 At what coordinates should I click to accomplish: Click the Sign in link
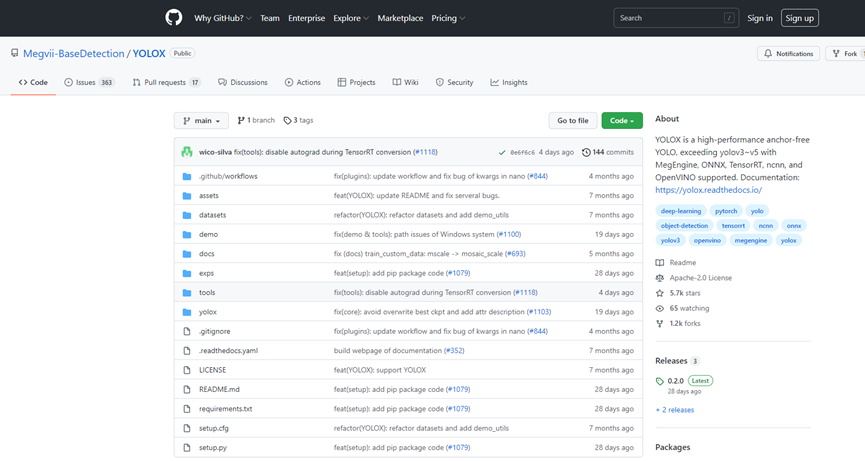[760, 18]
